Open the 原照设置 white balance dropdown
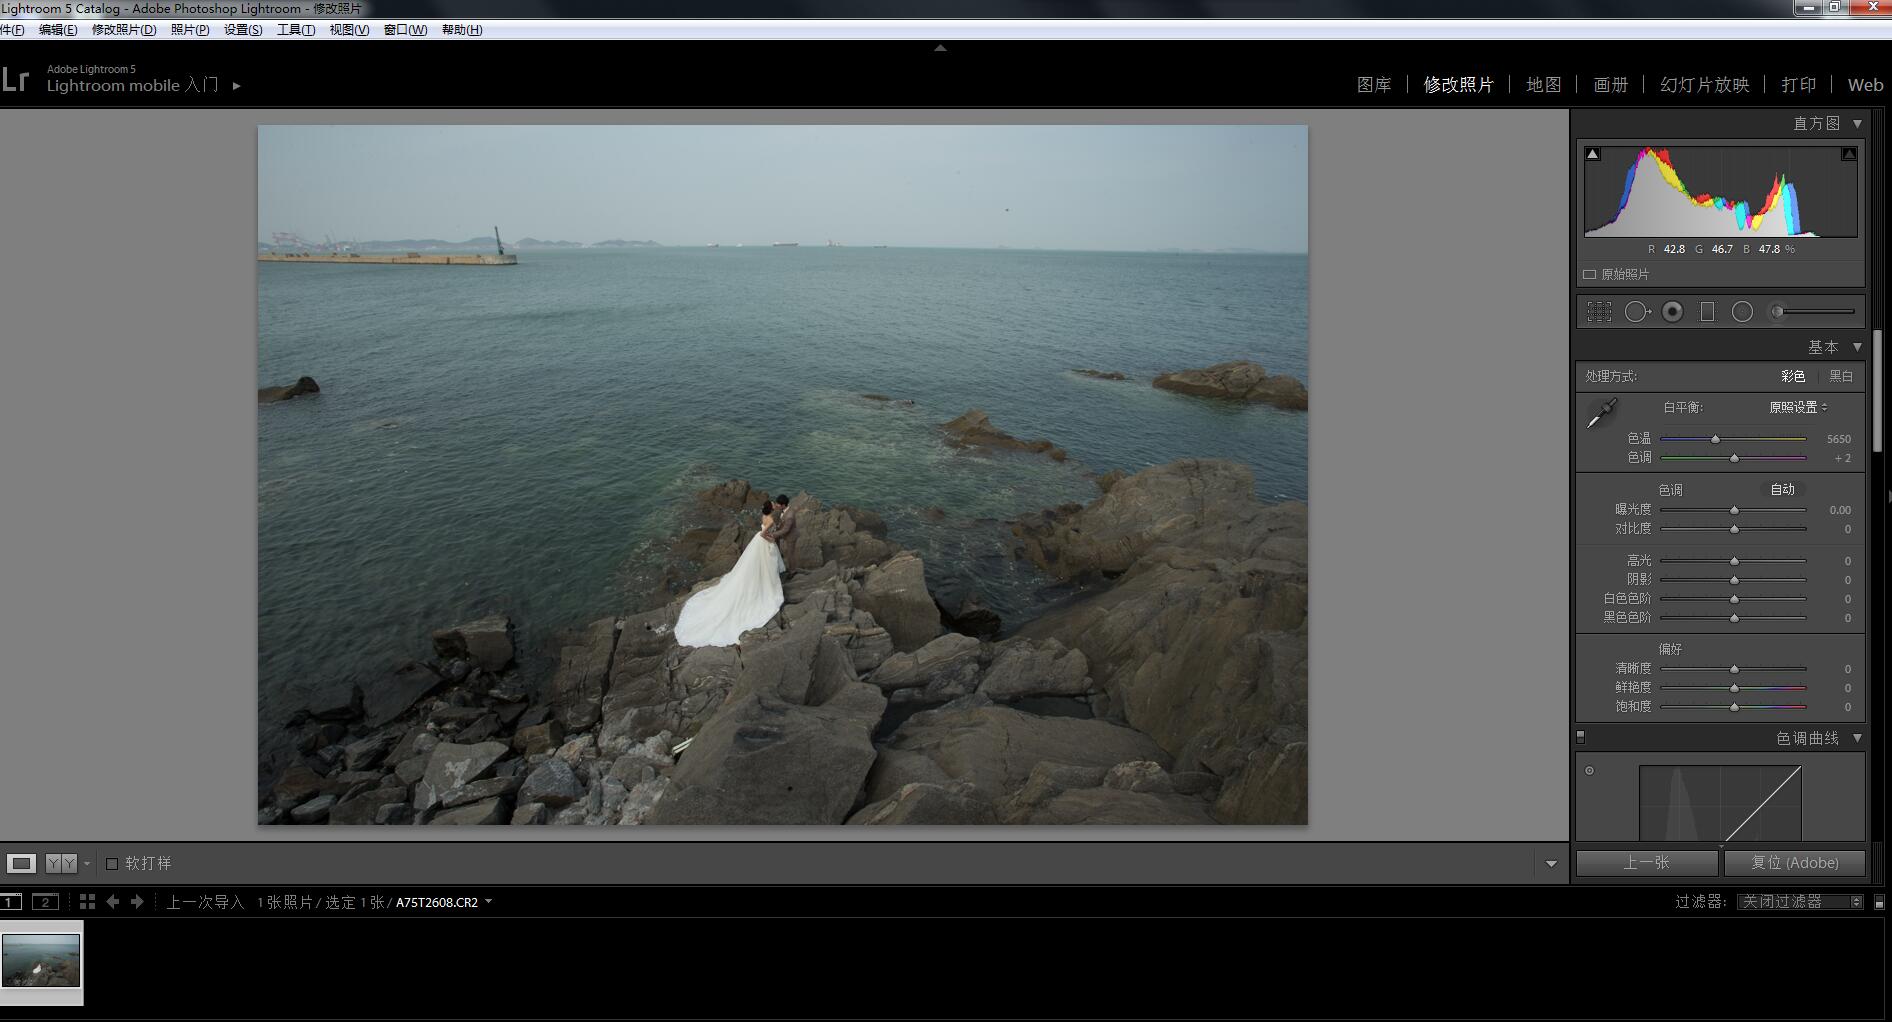The height and width of the screenshot is (1022, 1892). coord(1798,407)
